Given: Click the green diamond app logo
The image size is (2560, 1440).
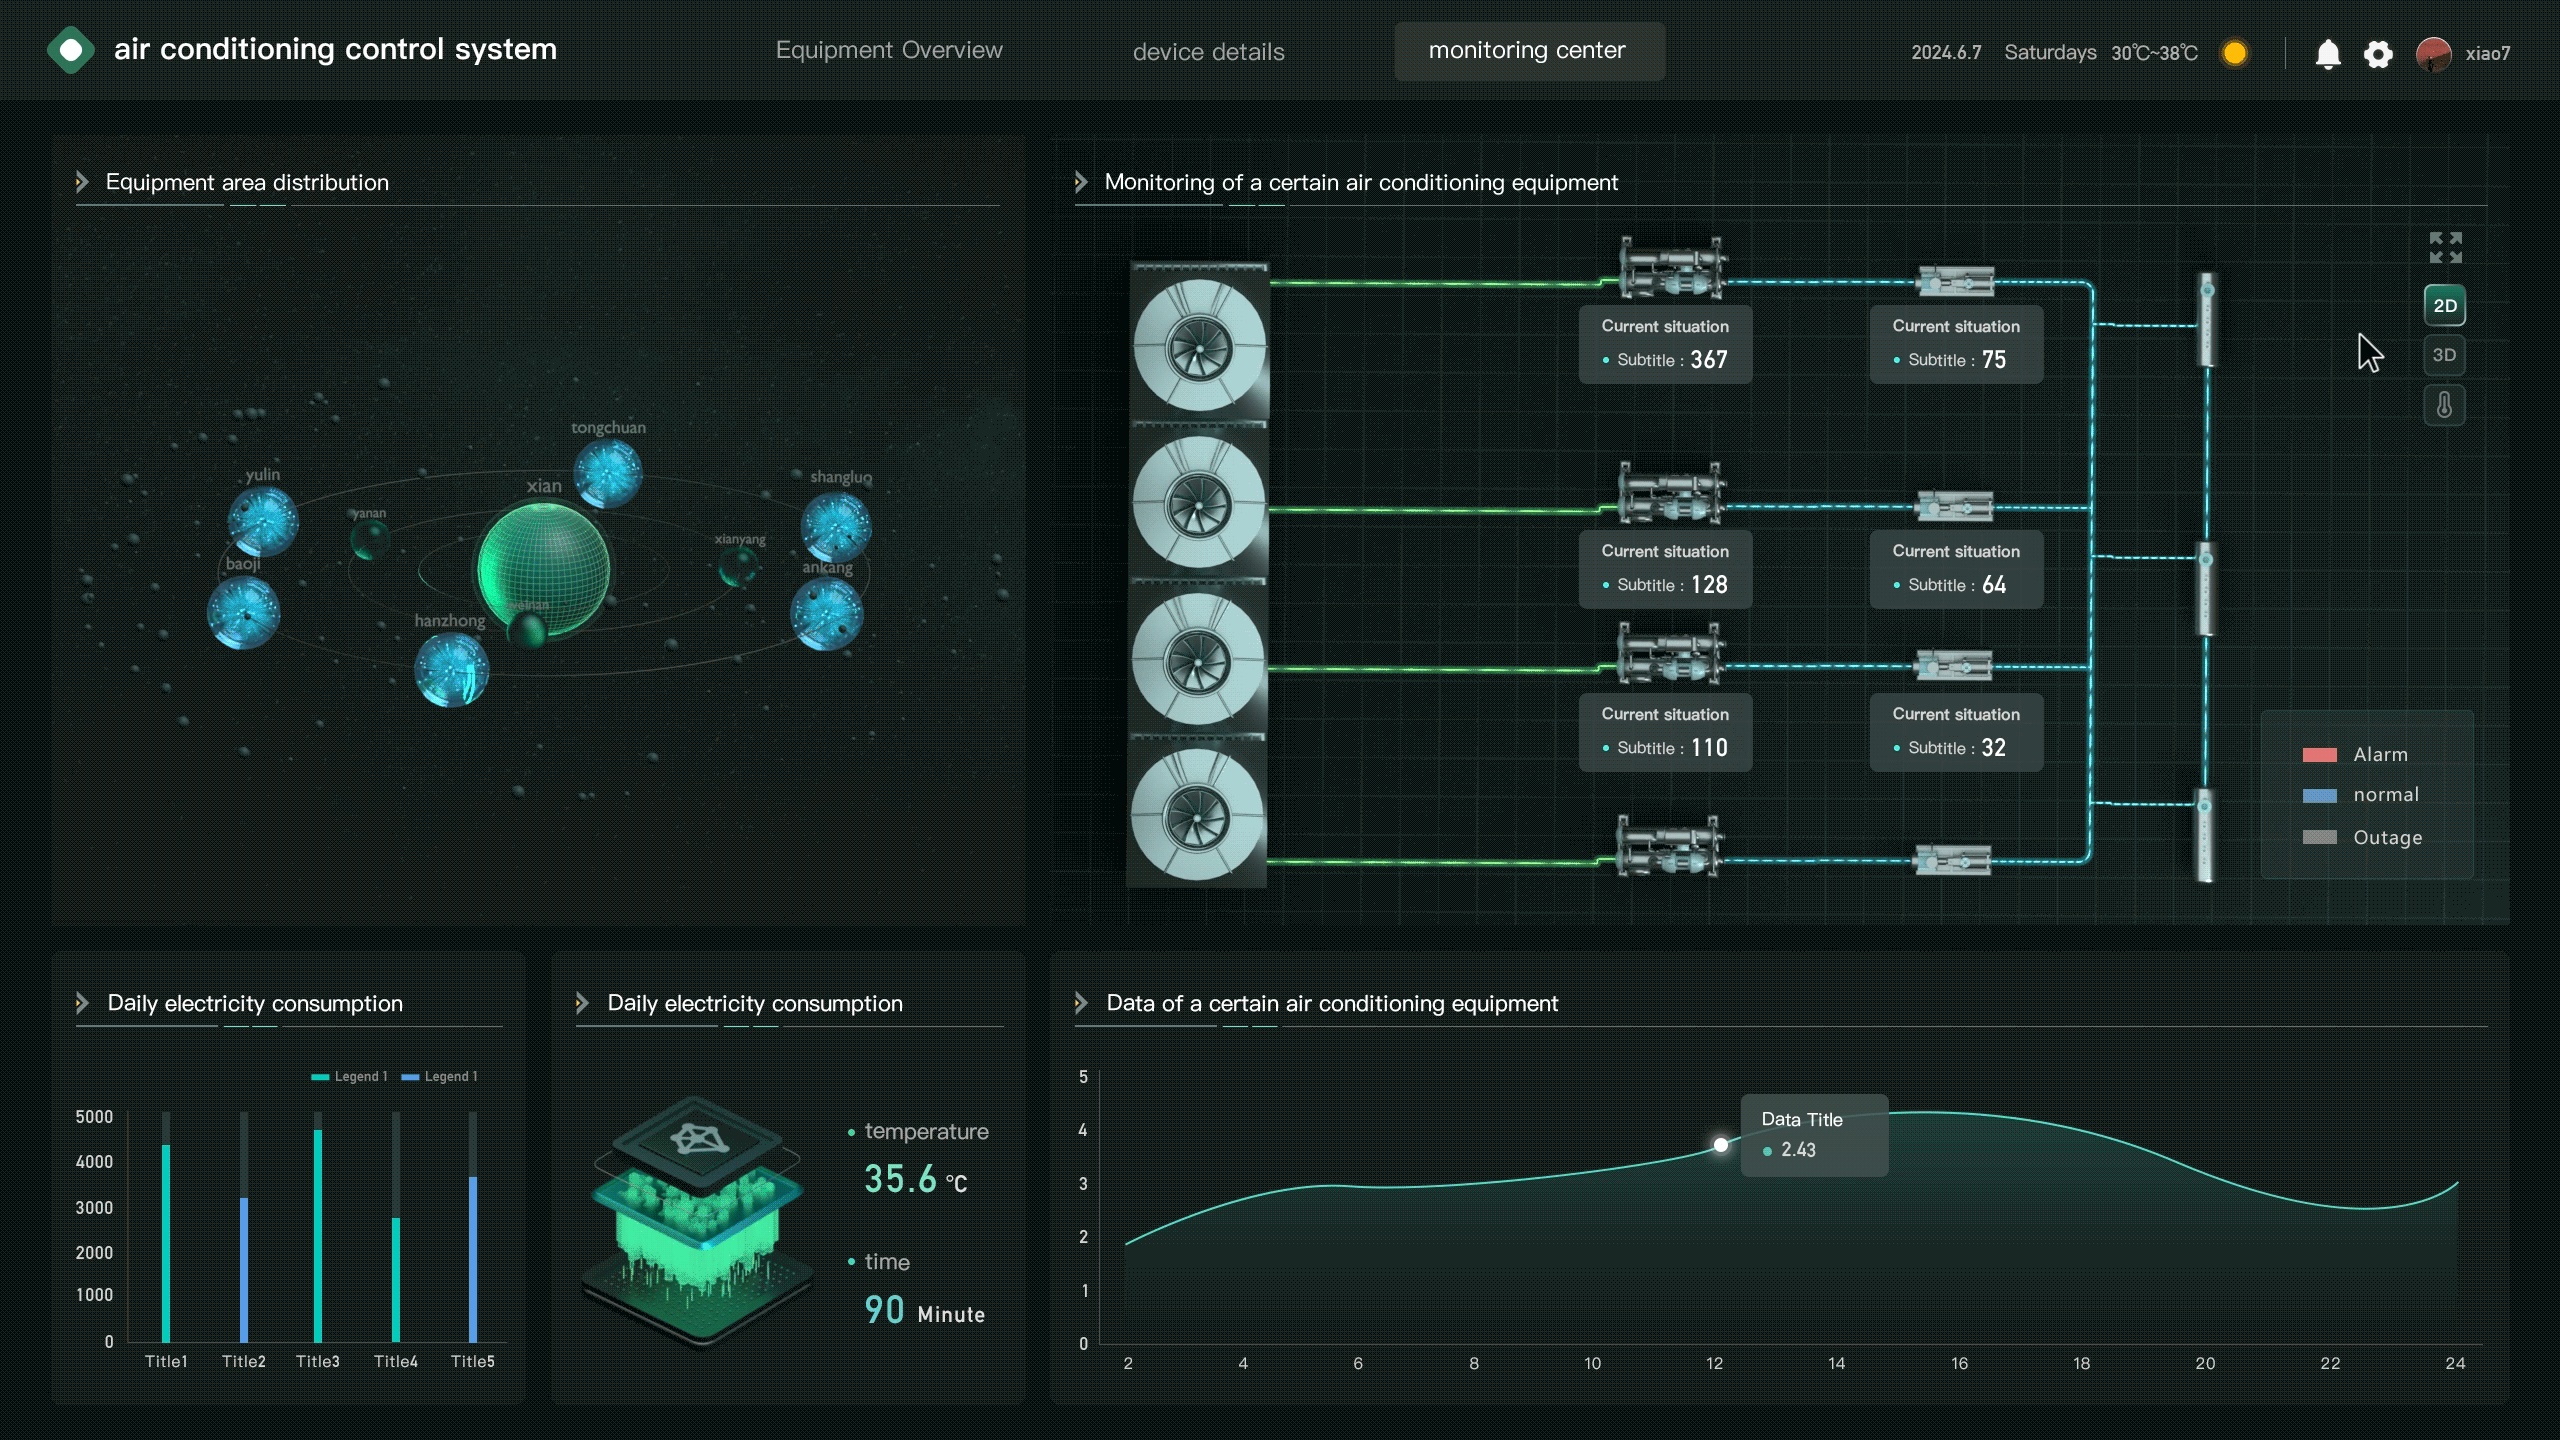Looking at the screenshot, I should point(71,50).
